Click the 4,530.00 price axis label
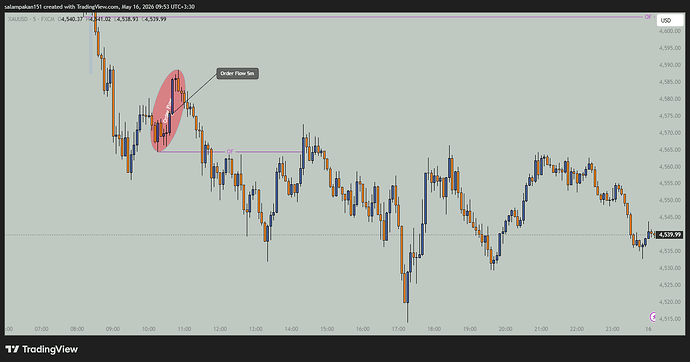Image resolution: width=690 pixels, height=362 pixels. click(x=670, y=268)
